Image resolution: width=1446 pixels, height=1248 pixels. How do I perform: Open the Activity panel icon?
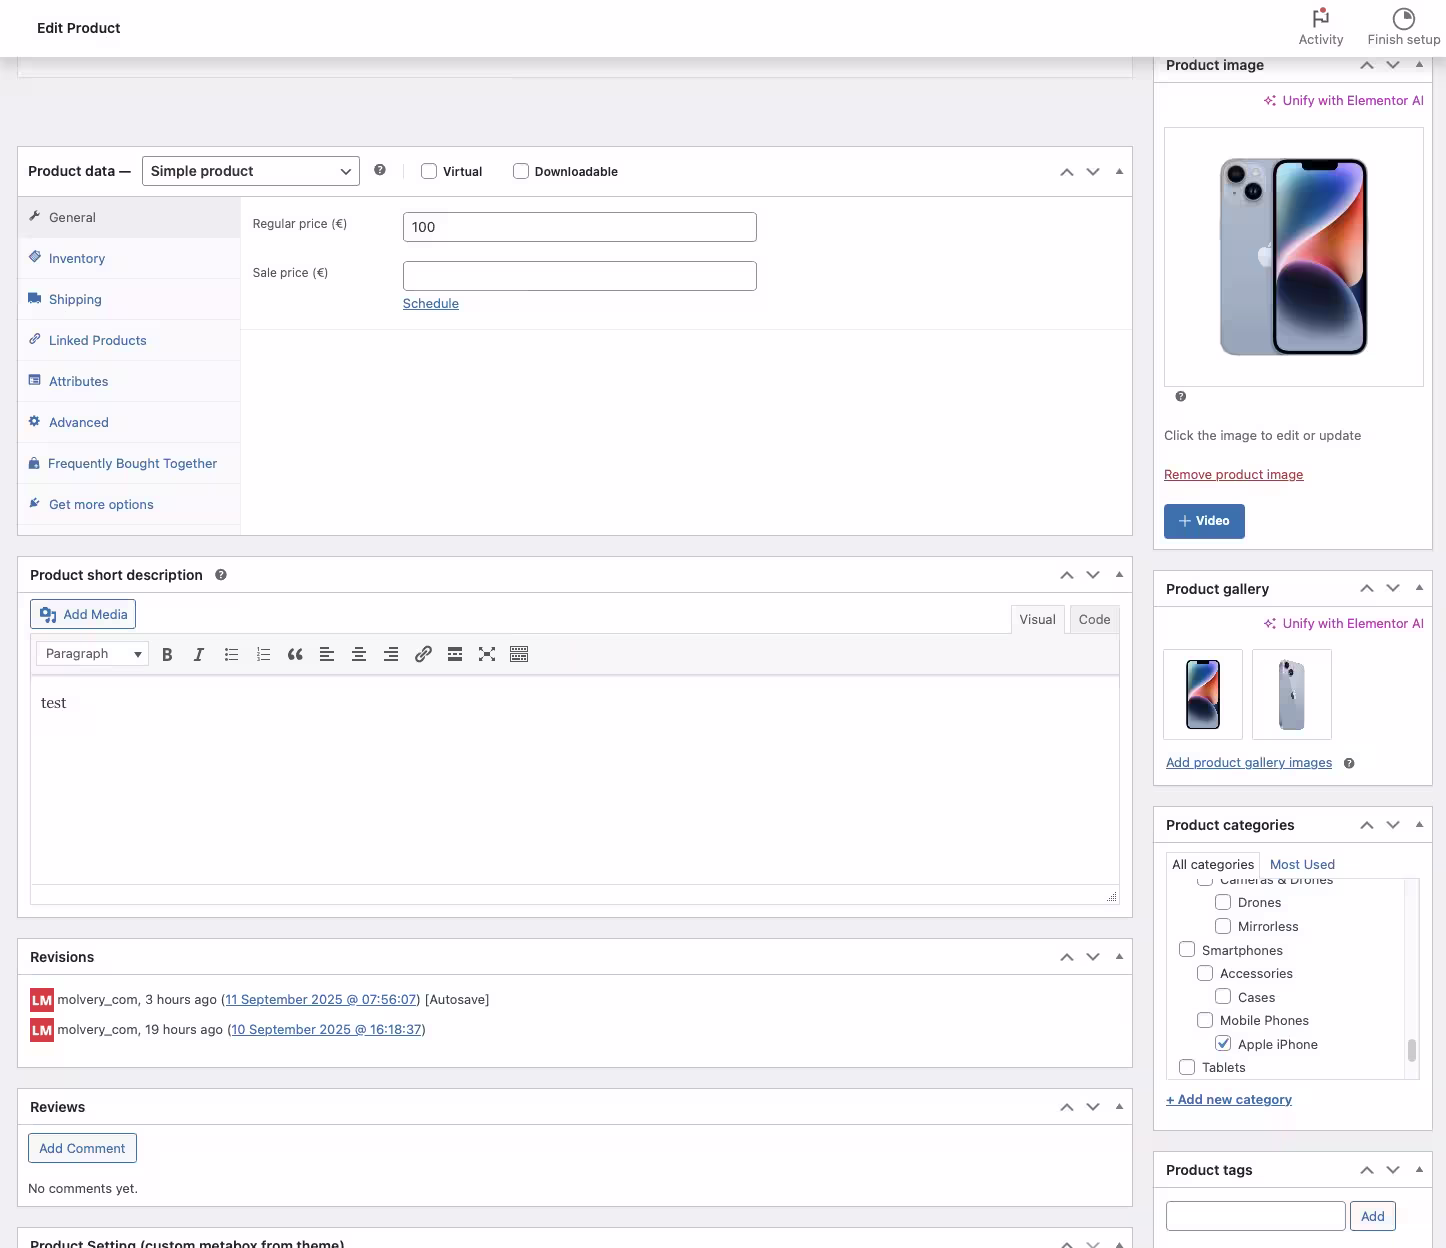pyautogui.click(x=1320, y=27)
